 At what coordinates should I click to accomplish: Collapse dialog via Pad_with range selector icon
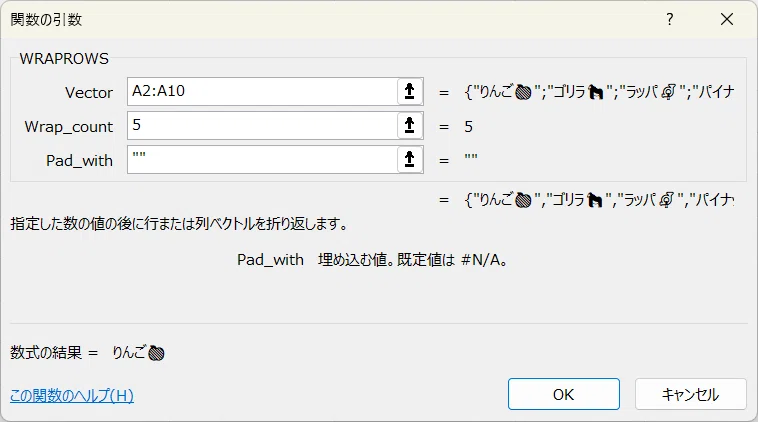[409, 160]
